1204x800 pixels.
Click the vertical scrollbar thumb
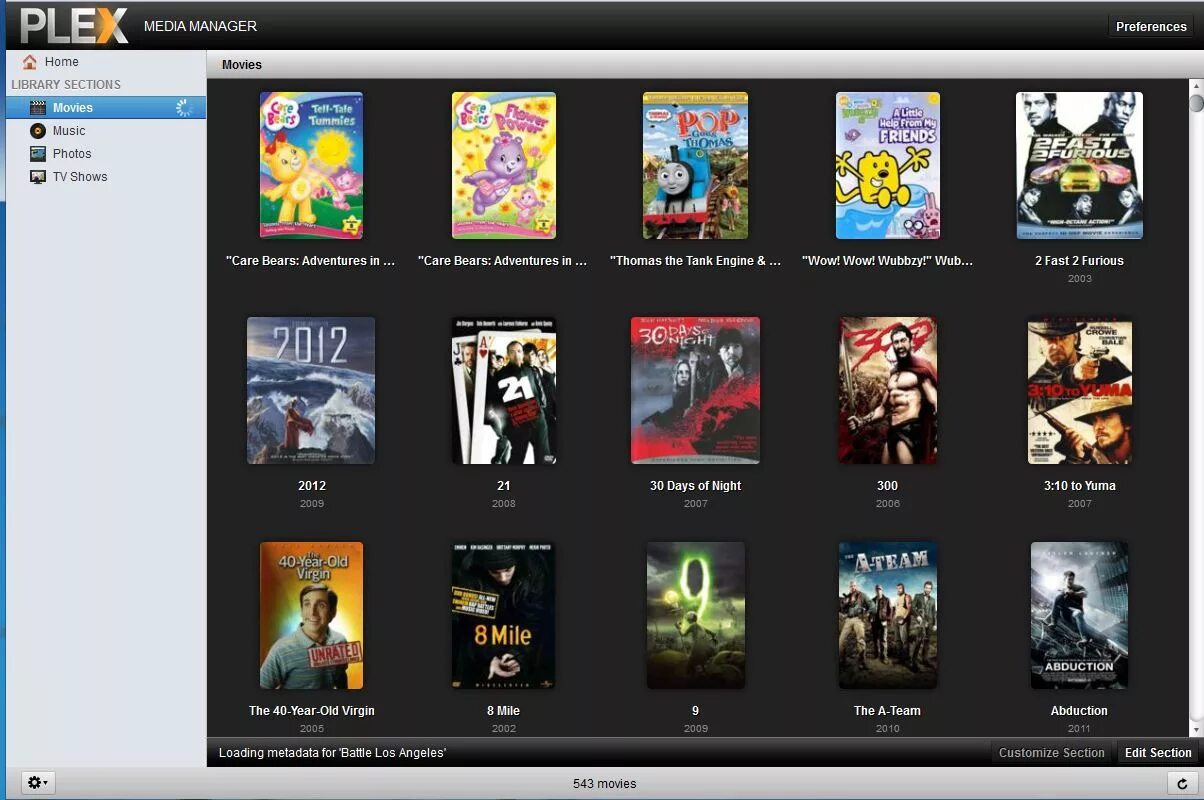[1196, 104]
